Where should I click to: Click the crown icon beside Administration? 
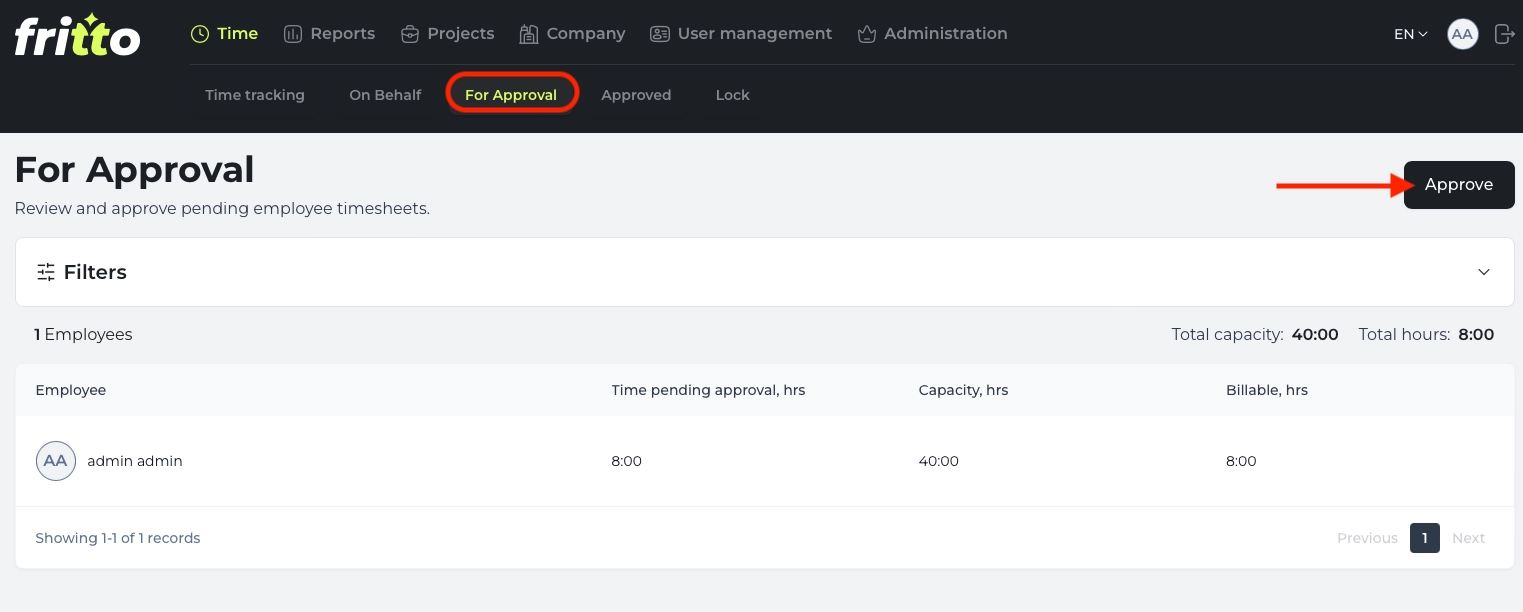coord(867,34)
